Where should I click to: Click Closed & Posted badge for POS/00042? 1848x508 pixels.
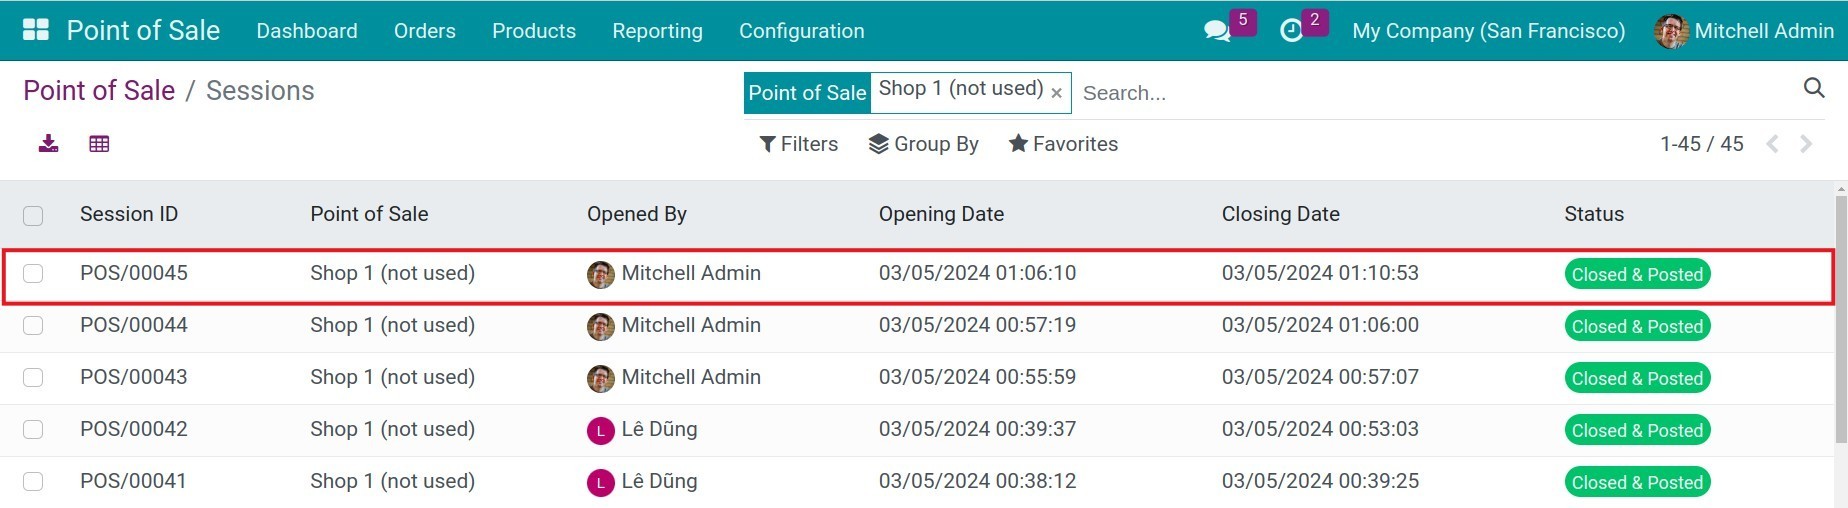(x=1636, y=430)
